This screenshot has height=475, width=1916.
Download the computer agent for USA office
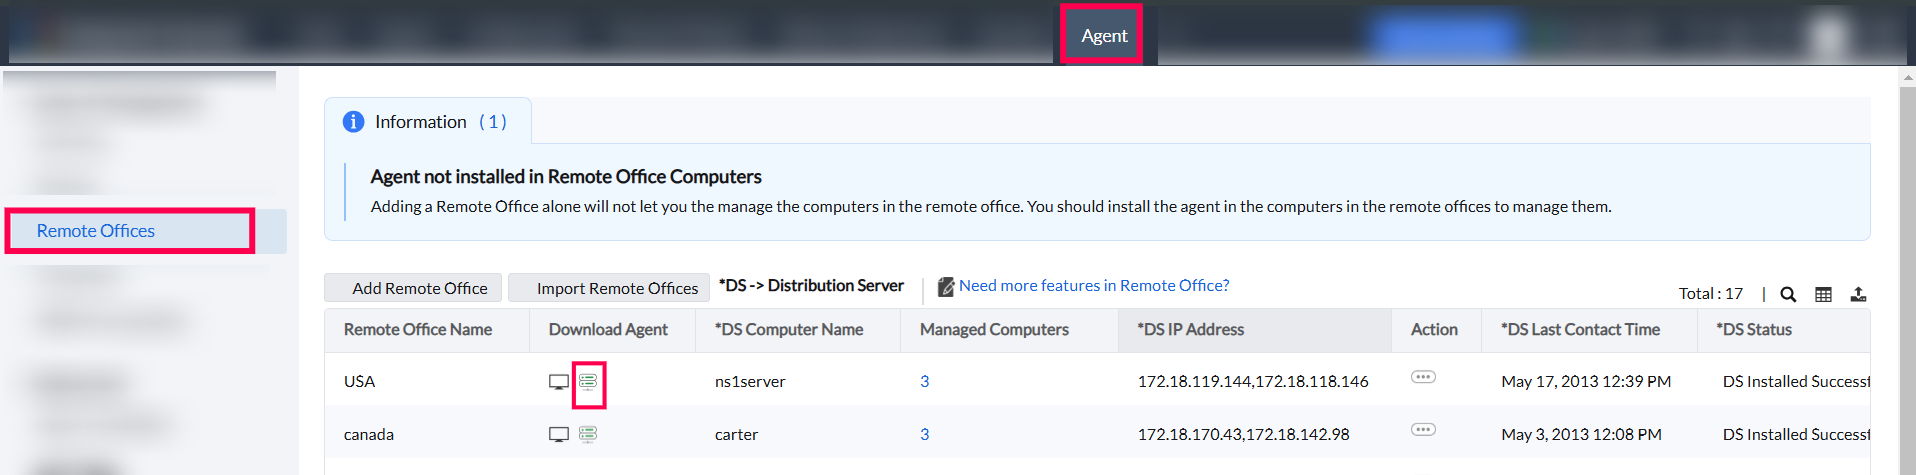(x=559, y=382)
